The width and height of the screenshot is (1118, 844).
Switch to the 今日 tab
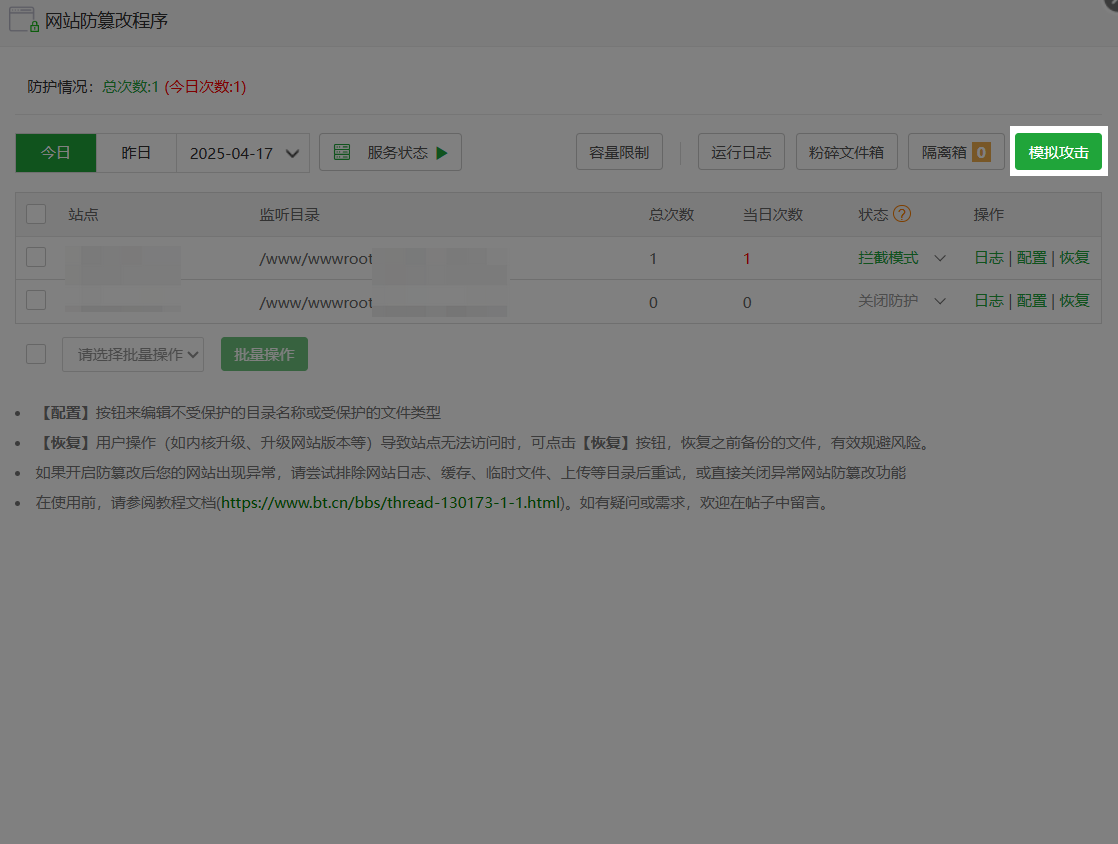coord(56,153)
